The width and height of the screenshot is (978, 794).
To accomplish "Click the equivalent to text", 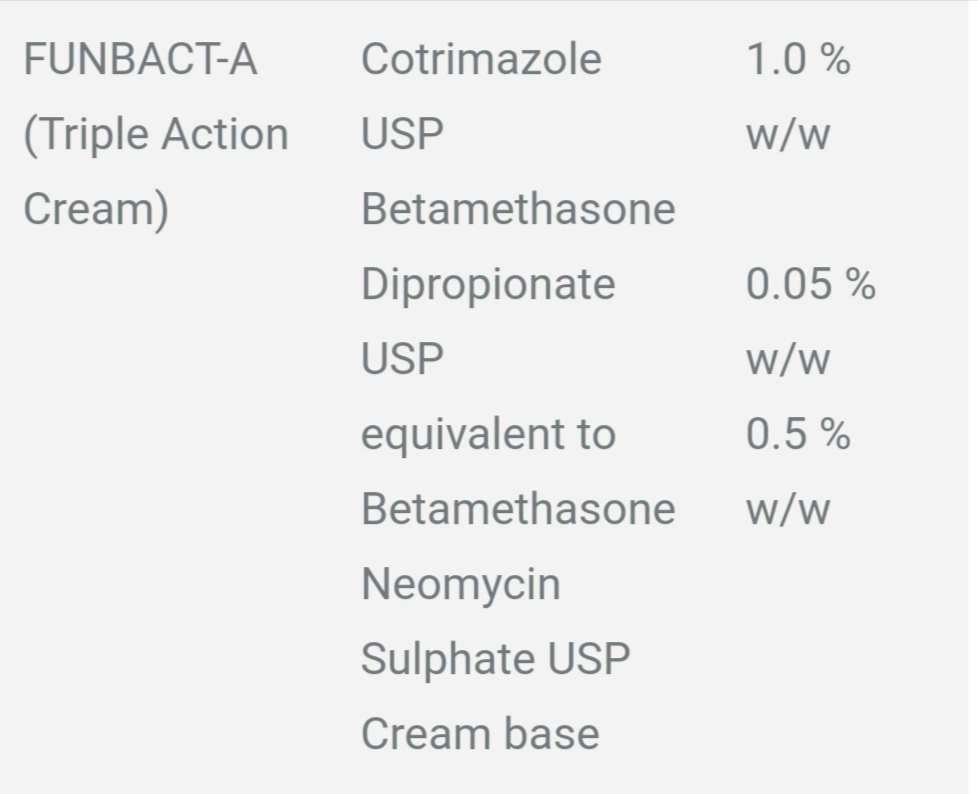I will [x=488, y=435].
